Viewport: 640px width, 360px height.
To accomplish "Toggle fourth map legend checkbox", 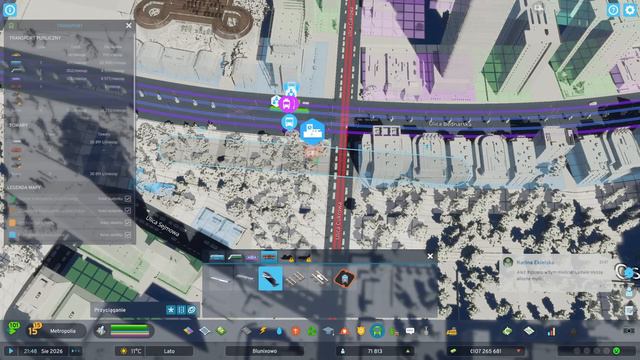I will (x=128, y=235).
